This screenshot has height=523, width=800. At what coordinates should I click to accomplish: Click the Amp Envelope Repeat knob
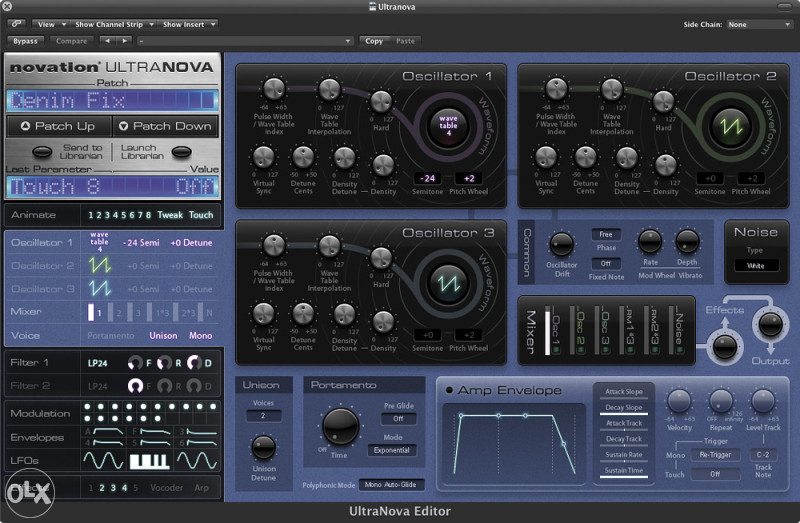point(721,402)
